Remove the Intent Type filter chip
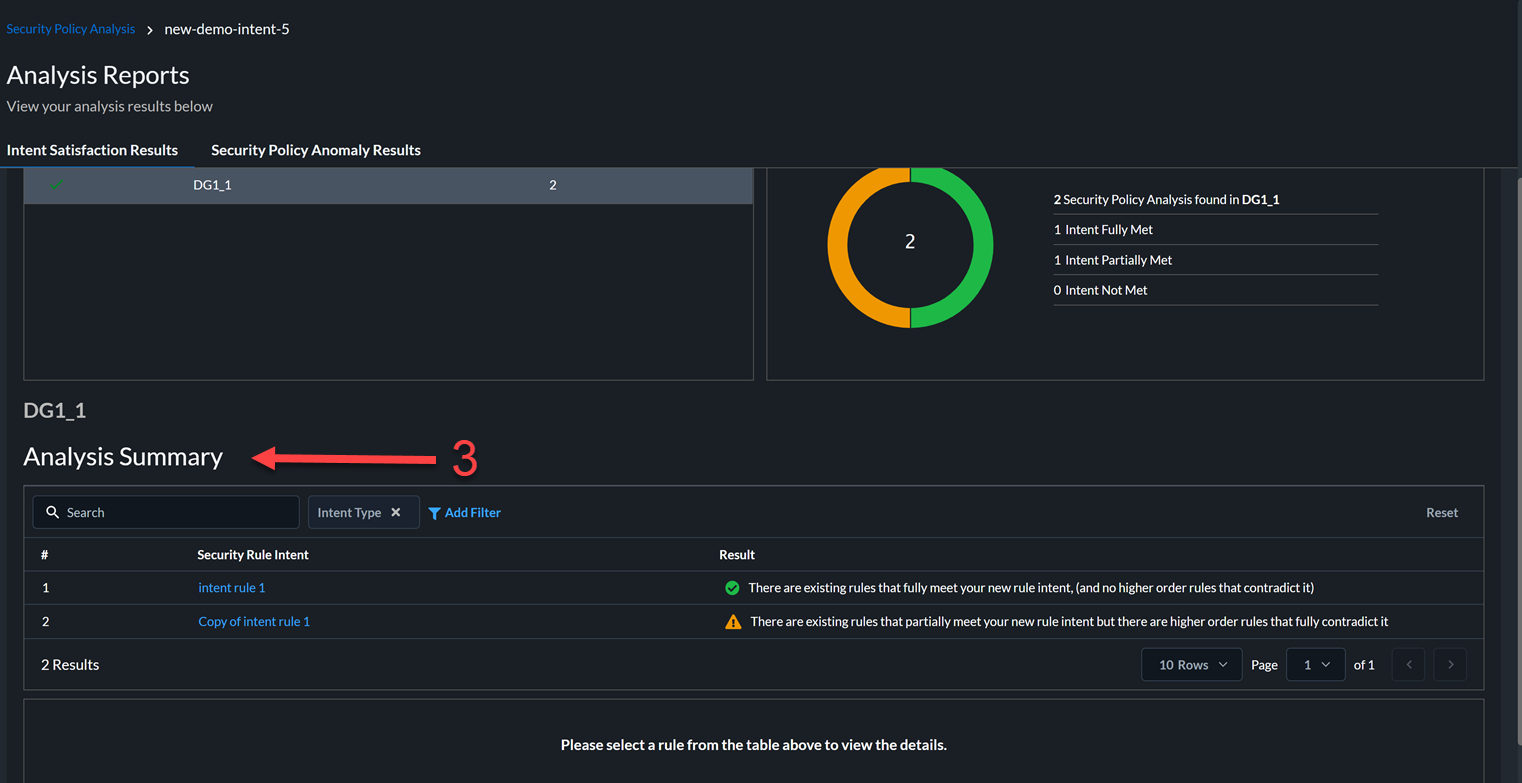Image resolution: width=1522 pixels, height=783 pixels. (x=396, y=512)
